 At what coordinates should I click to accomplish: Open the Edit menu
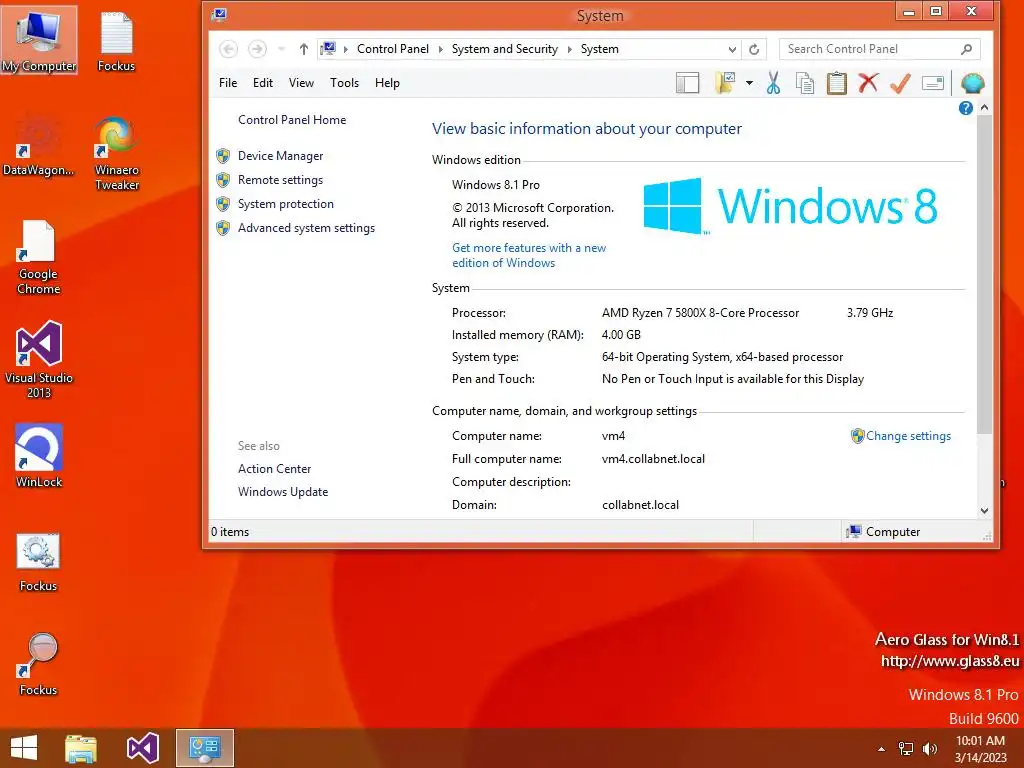coord(263,83)
